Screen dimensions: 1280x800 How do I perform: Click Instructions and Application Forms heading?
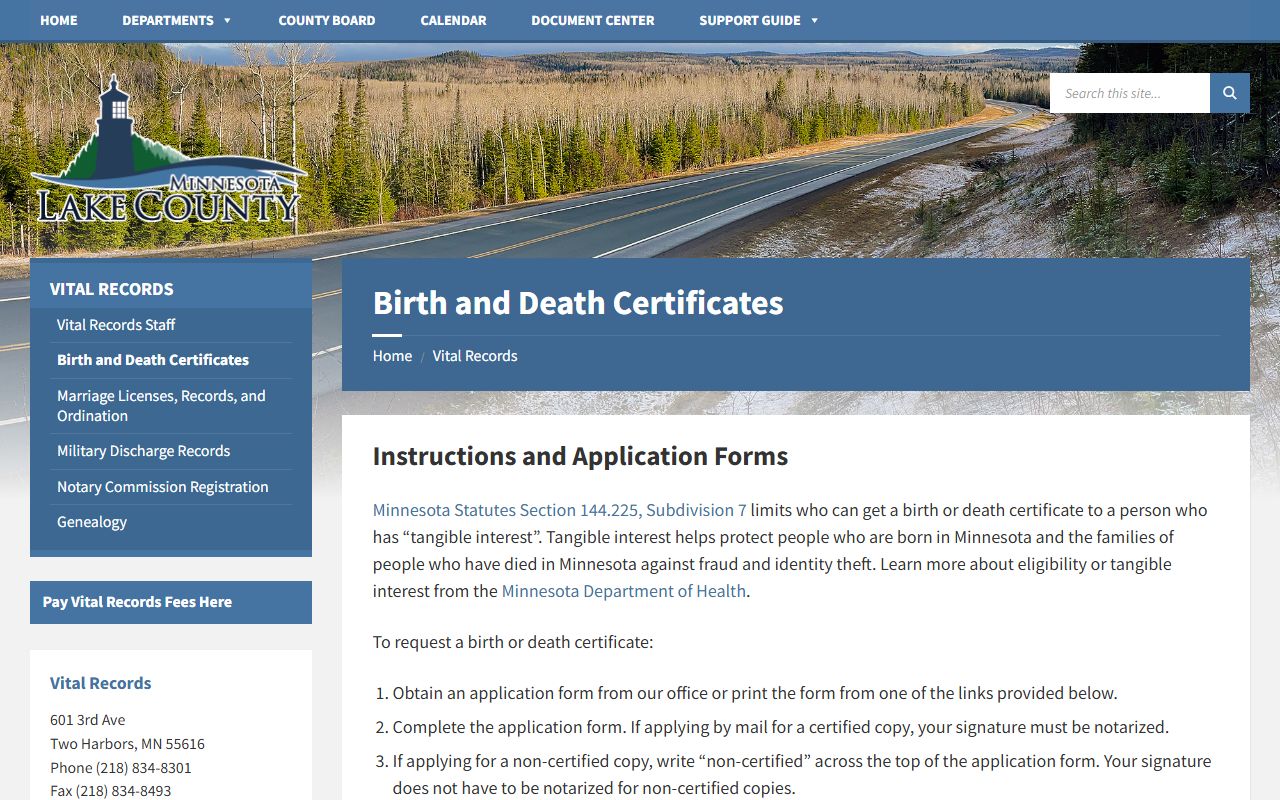click(x=580, y=457)
